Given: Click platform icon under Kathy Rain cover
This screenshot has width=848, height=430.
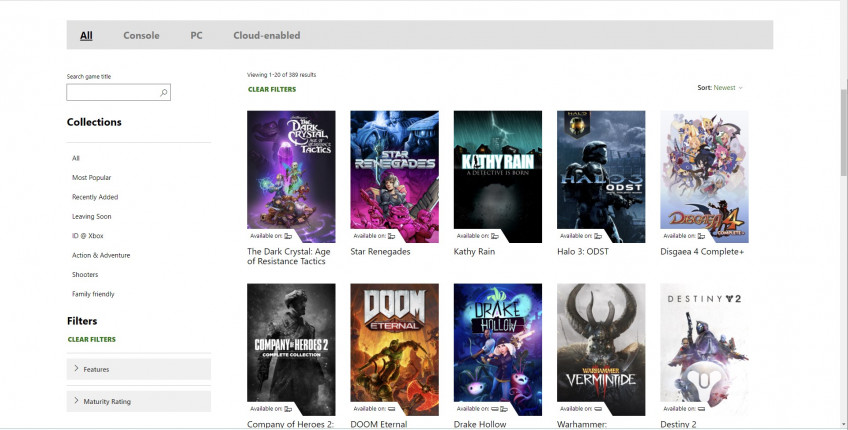Looking at the screenshot, I should [495, 236].
